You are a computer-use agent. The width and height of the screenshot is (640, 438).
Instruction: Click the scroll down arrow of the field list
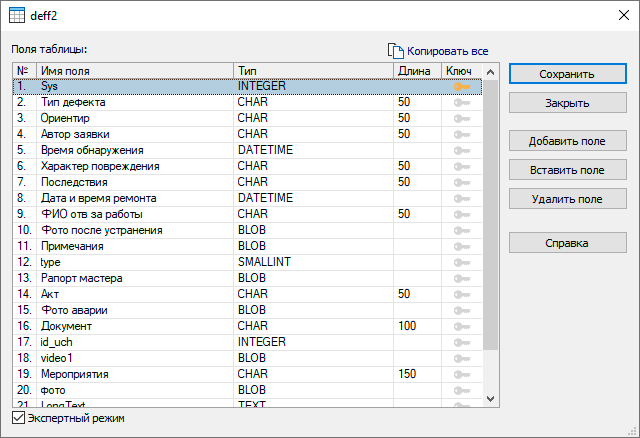[x=491, y=399]
